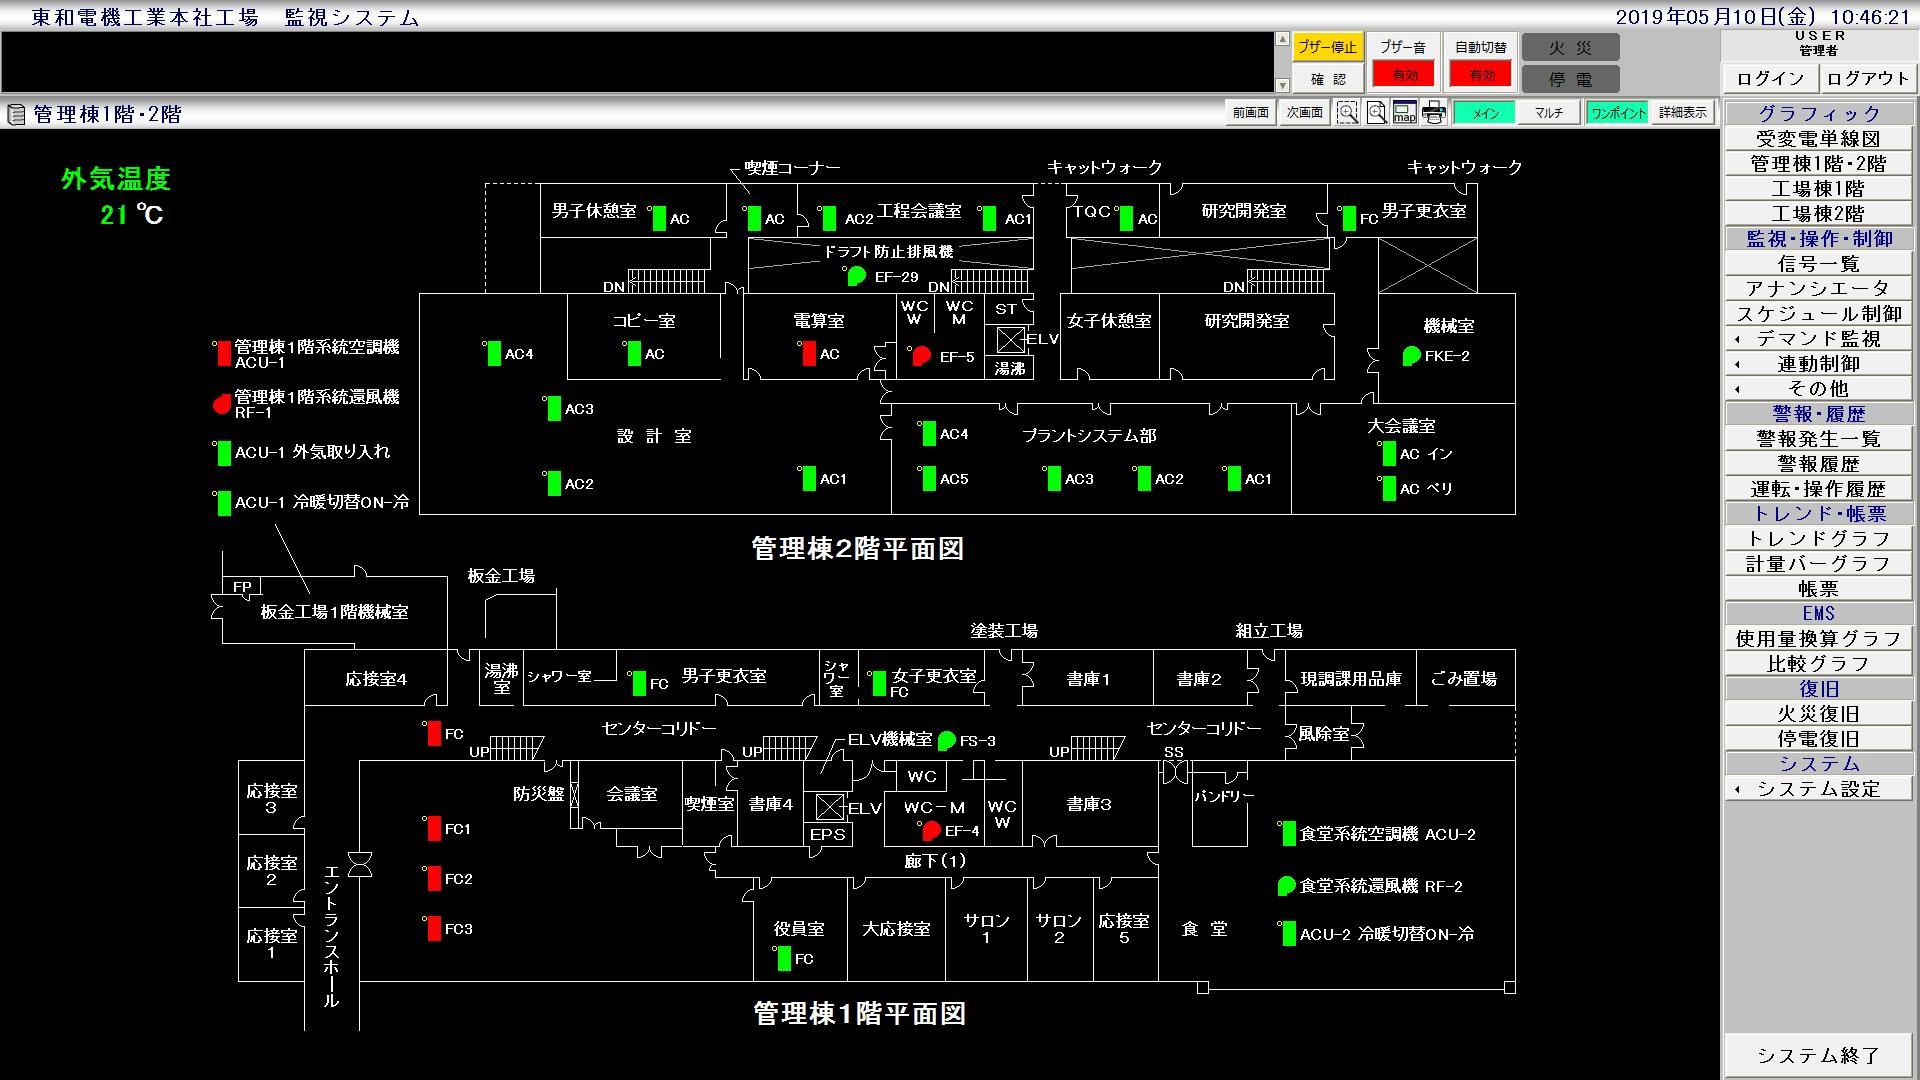Expand the システム設定 submenu
Screen dimensions: 1920x1080
[x=1818, y=789]
